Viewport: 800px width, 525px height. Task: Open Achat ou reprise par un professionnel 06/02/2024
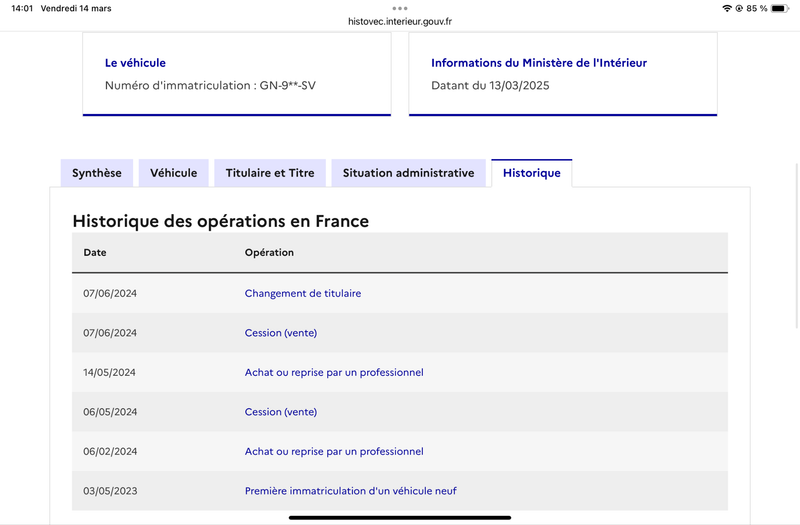point(334,452)
